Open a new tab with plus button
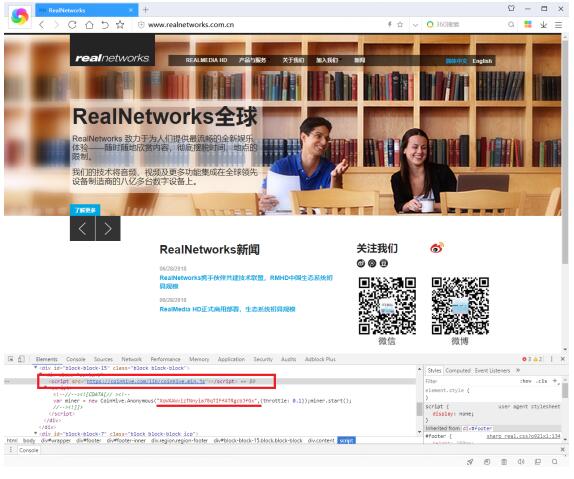 point(145,10)
